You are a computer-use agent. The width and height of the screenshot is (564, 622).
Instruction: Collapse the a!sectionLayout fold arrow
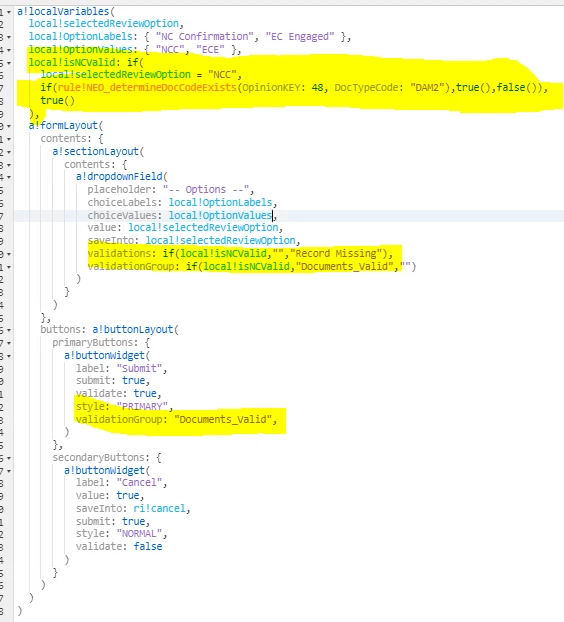click(9, 152)
